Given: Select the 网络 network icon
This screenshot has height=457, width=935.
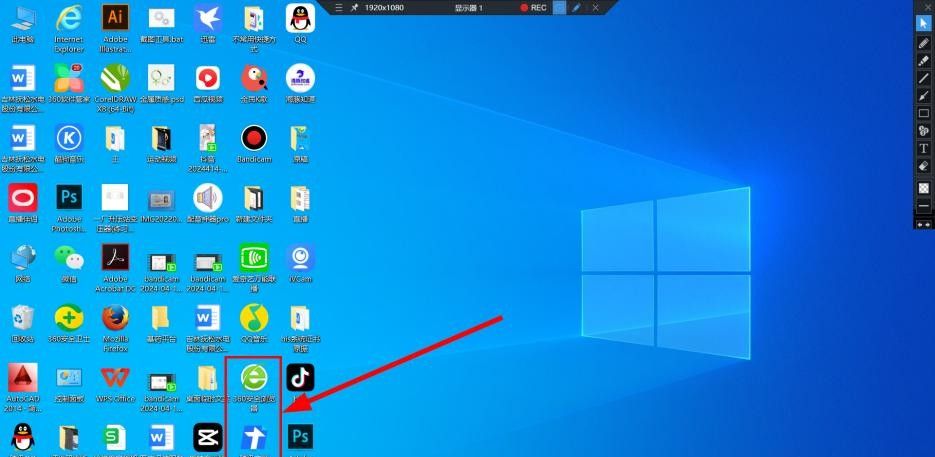Looking at the screenshot, I should coord(23,263).
